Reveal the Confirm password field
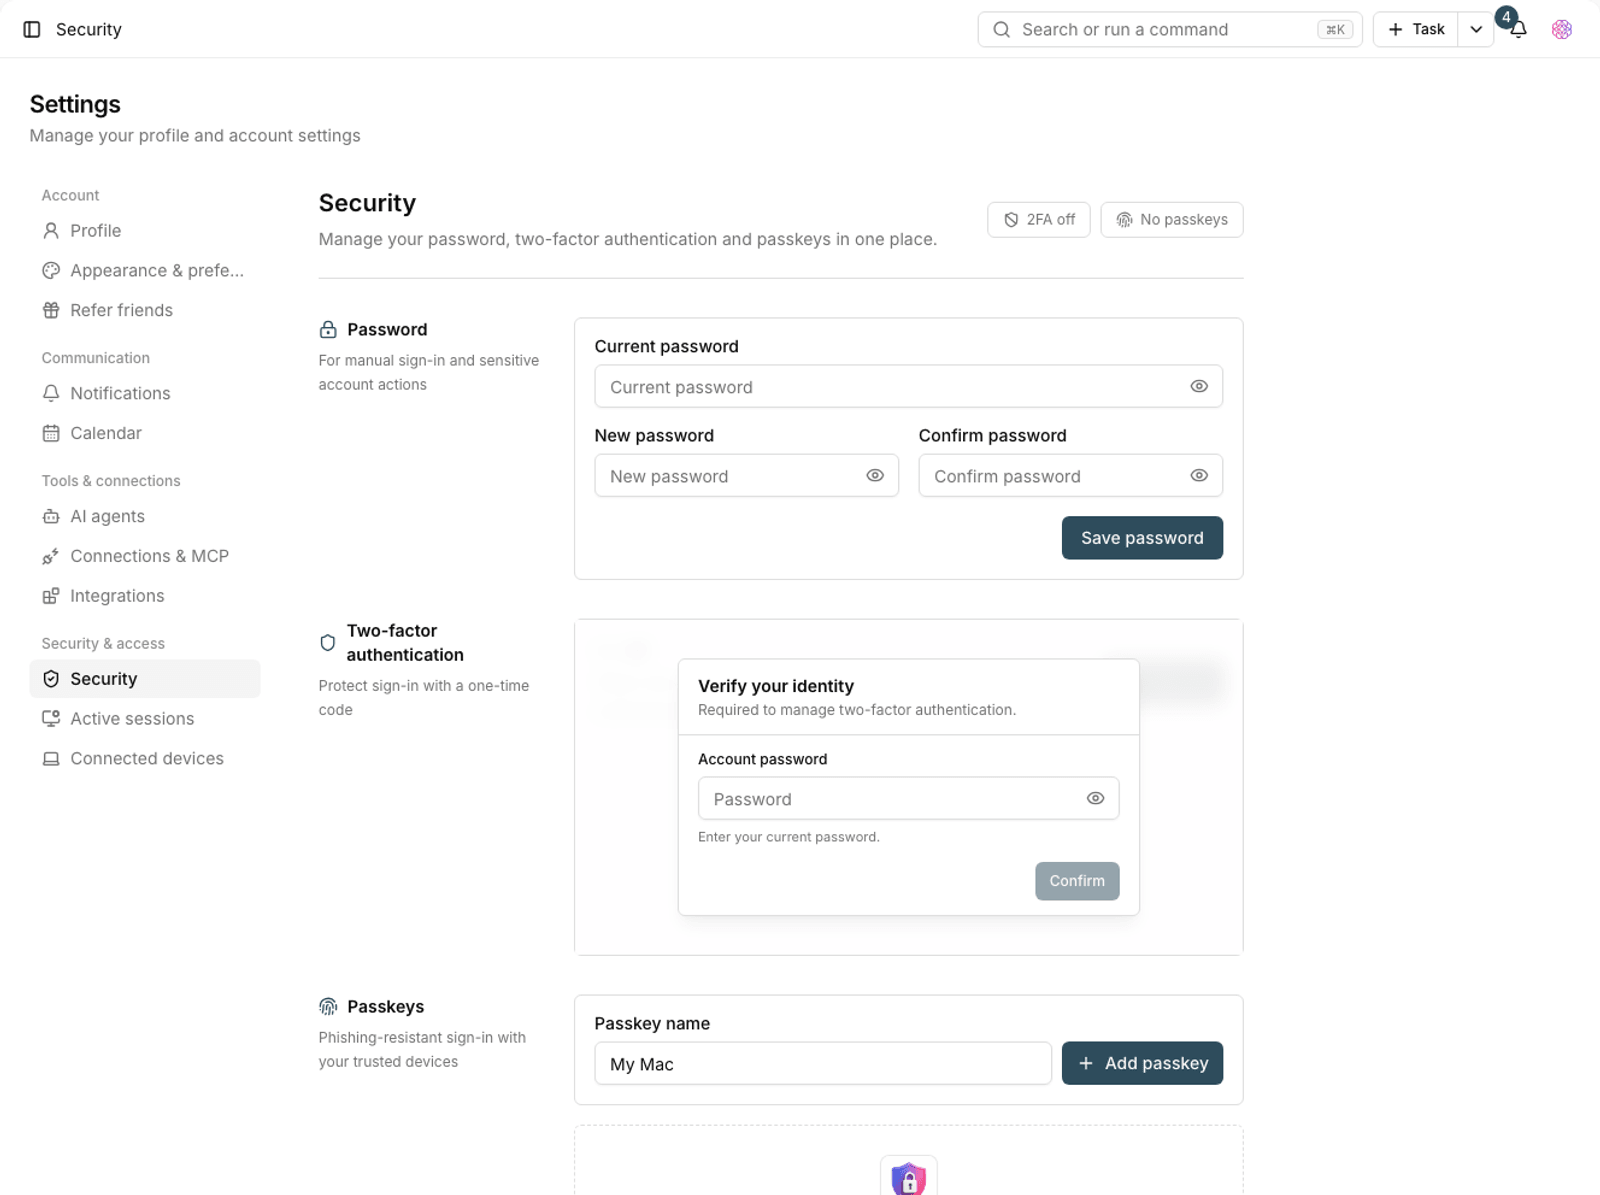The width and height of the screenshot is (1600, 1195). pyautogui.click(x=1199, y=476)
